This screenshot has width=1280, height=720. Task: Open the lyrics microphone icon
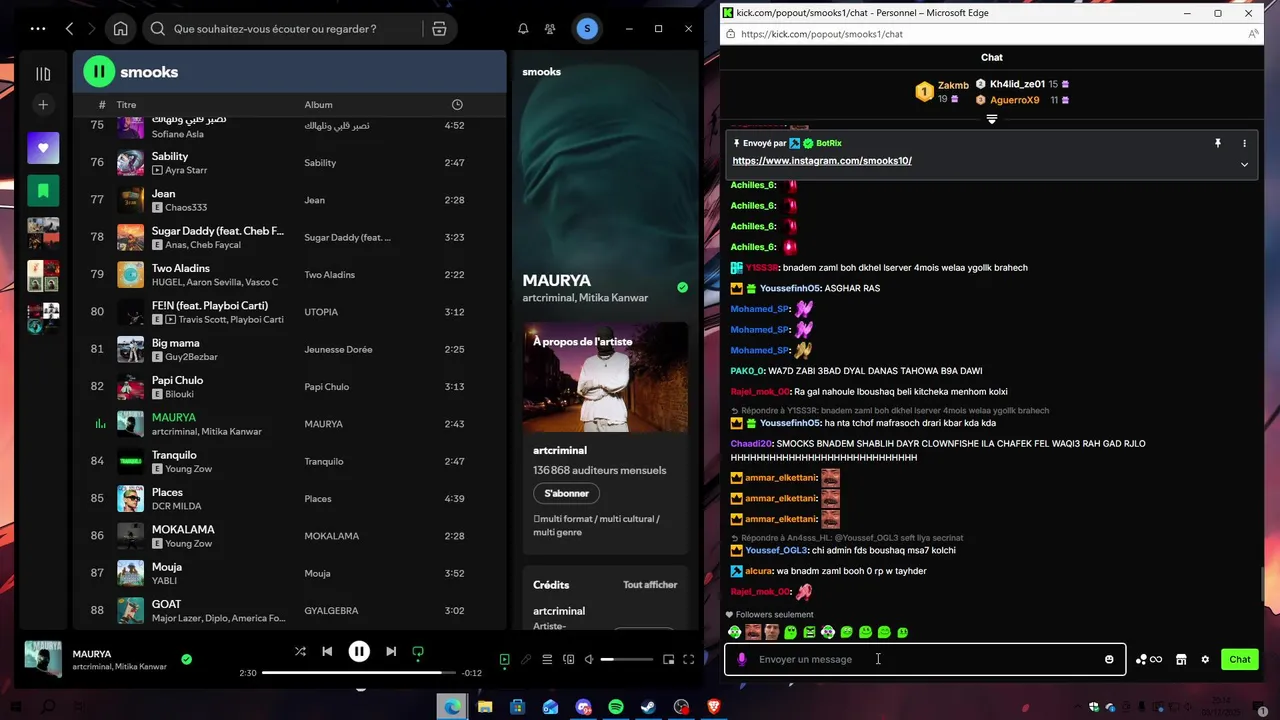click(x=525, y=660)
